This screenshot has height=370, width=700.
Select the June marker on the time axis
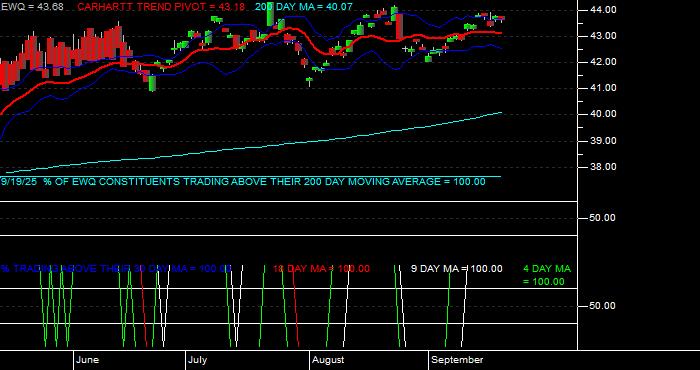[88, 360]
